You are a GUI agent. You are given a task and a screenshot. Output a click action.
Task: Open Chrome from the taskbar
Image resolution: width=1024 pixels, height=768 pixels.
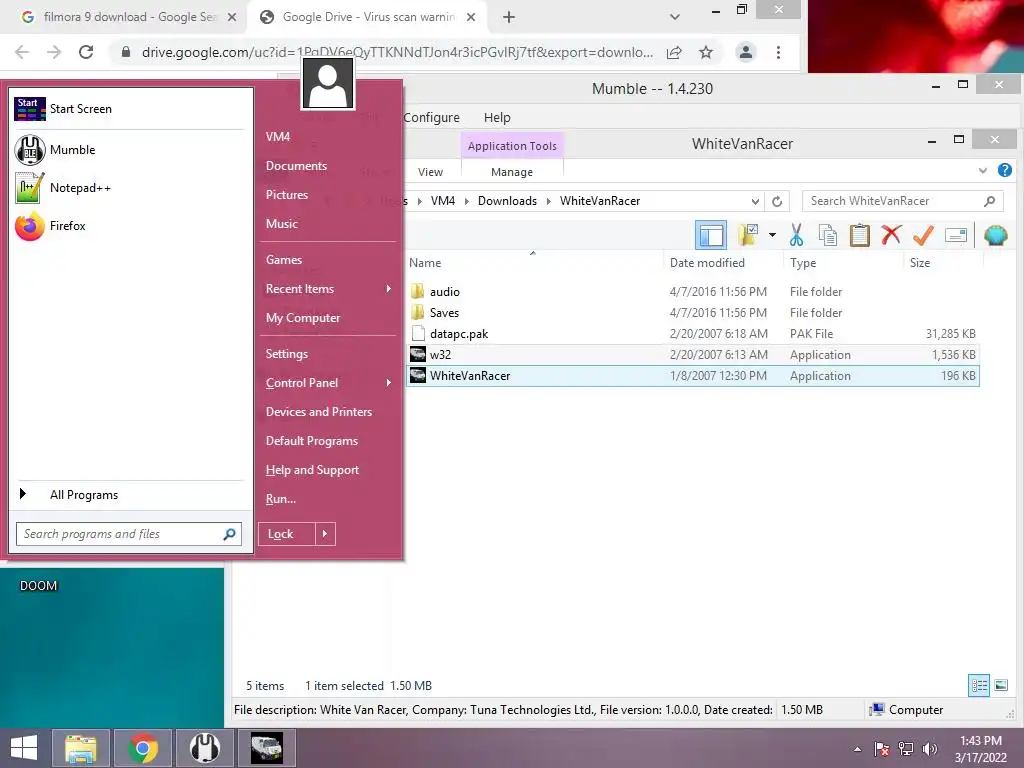[143, 748]
